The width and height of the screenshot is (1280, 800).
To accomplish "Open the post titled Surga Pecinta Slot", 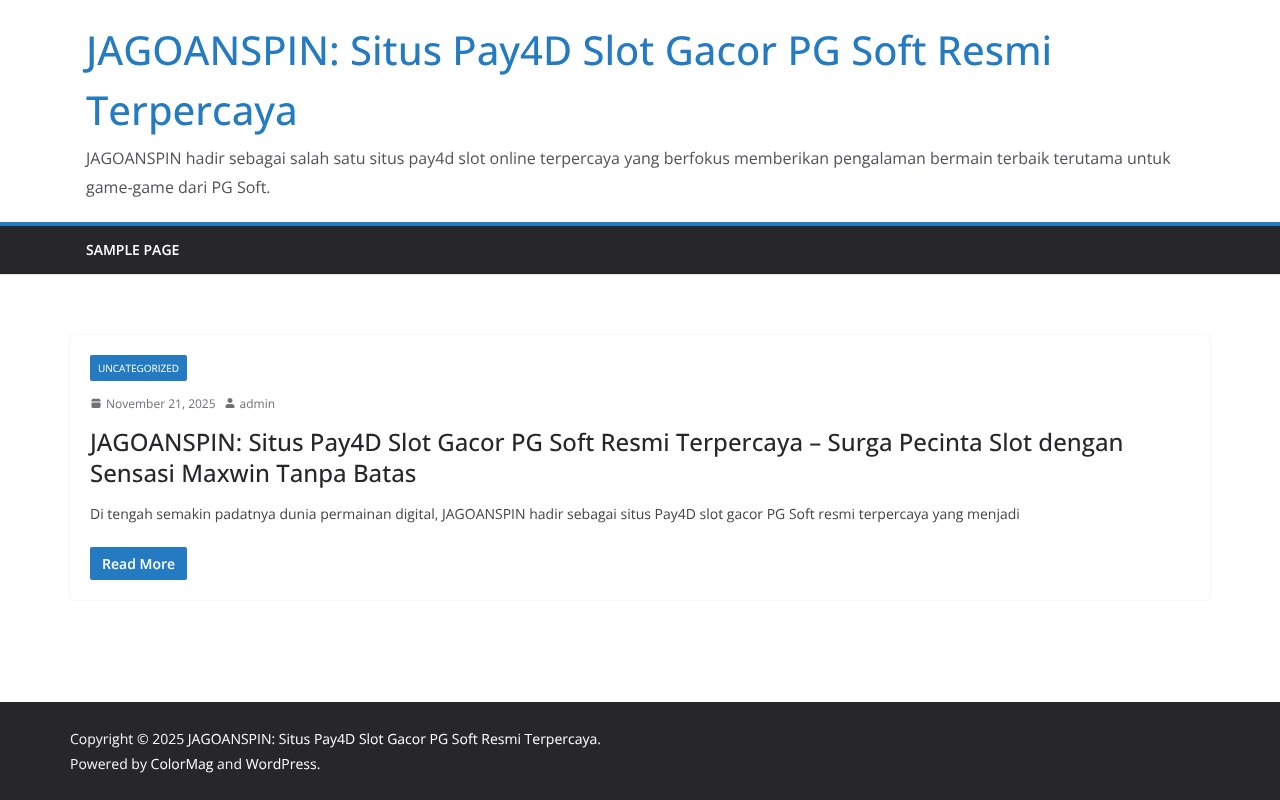I will tap(606, 458).
